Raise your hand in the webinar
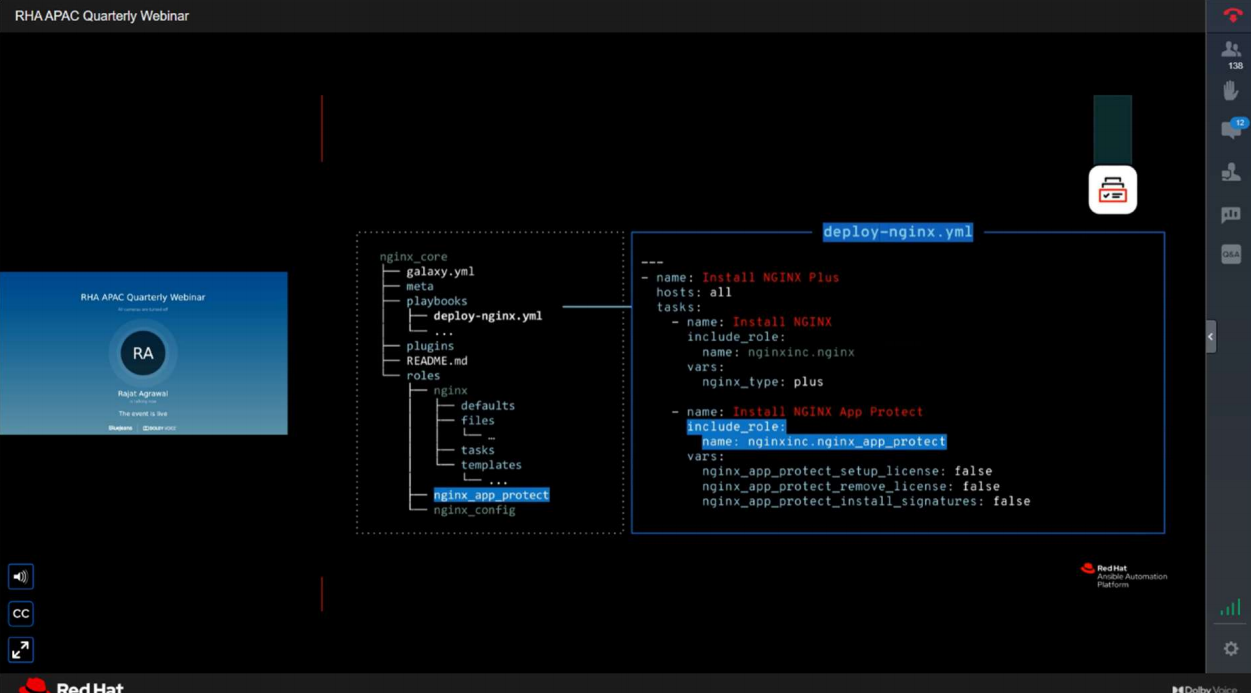The width and height of the screenshot is (1251, 693). pyautogui.click(x=1231, y=91)
